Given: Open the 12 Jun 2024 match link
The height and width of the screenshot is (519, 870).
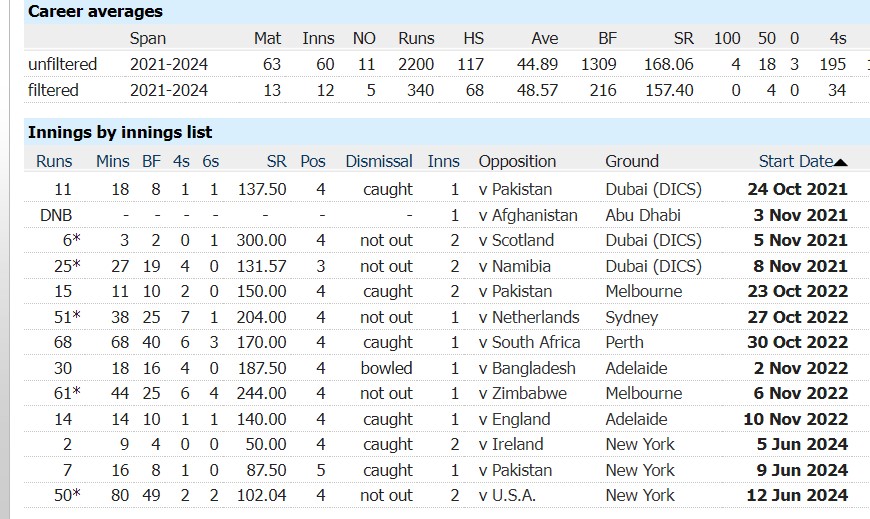Looking at the screenshot, I should (x=797, y=495).
